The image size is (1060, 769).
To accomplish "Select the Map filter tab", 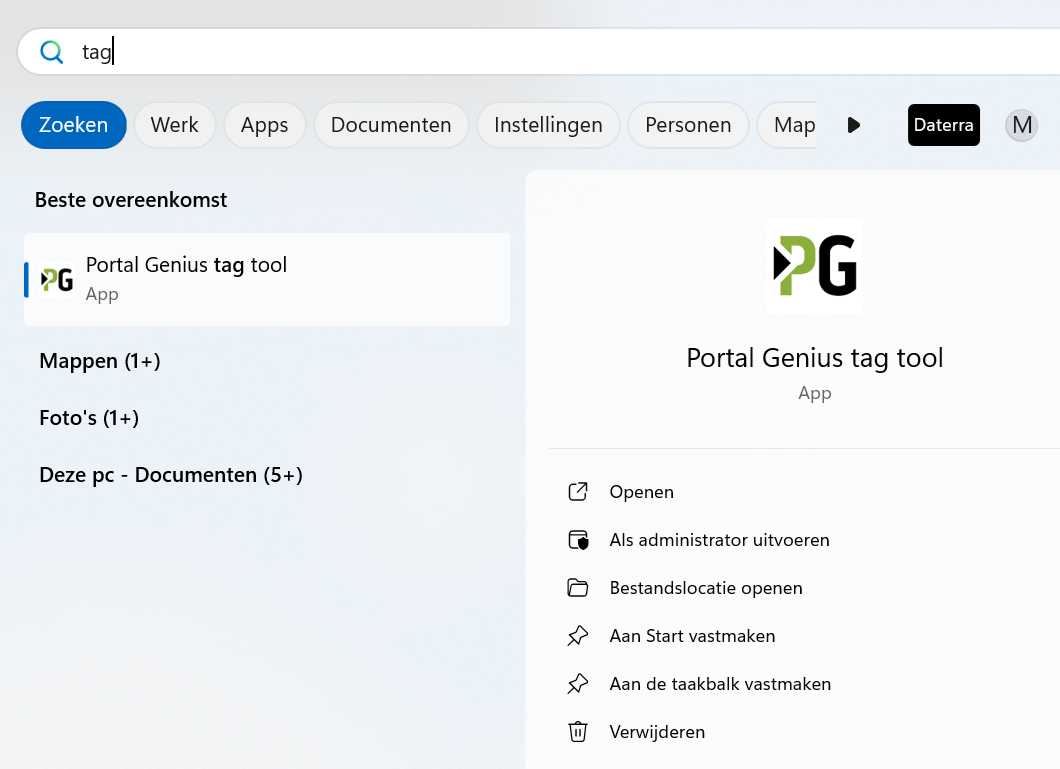I will pos(788,125).
